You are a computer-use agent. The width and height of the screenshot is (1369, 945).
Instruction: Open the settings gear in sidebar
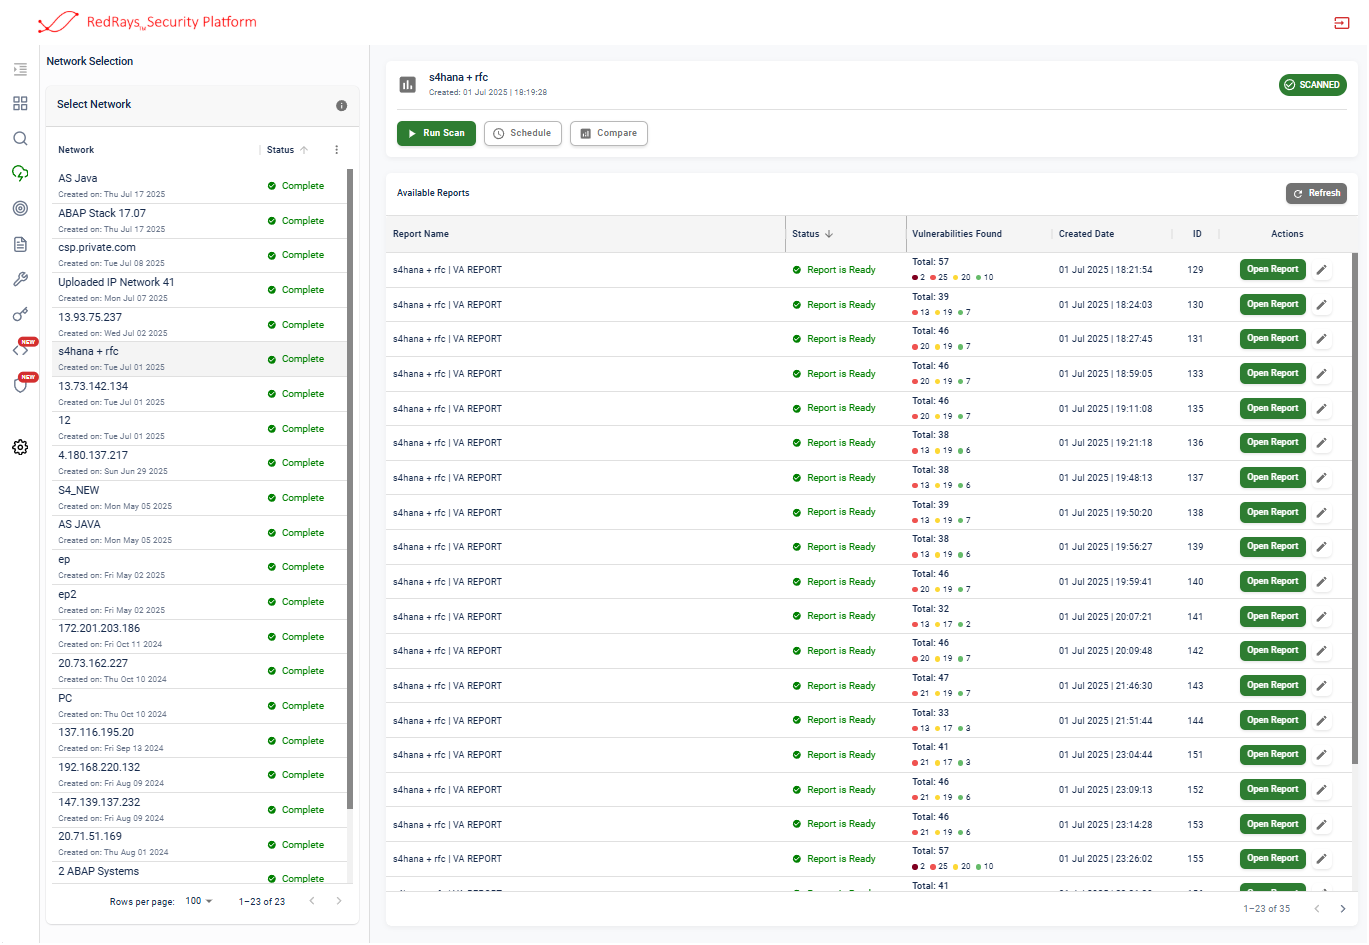pyautogui.click(x=20, y=447)
